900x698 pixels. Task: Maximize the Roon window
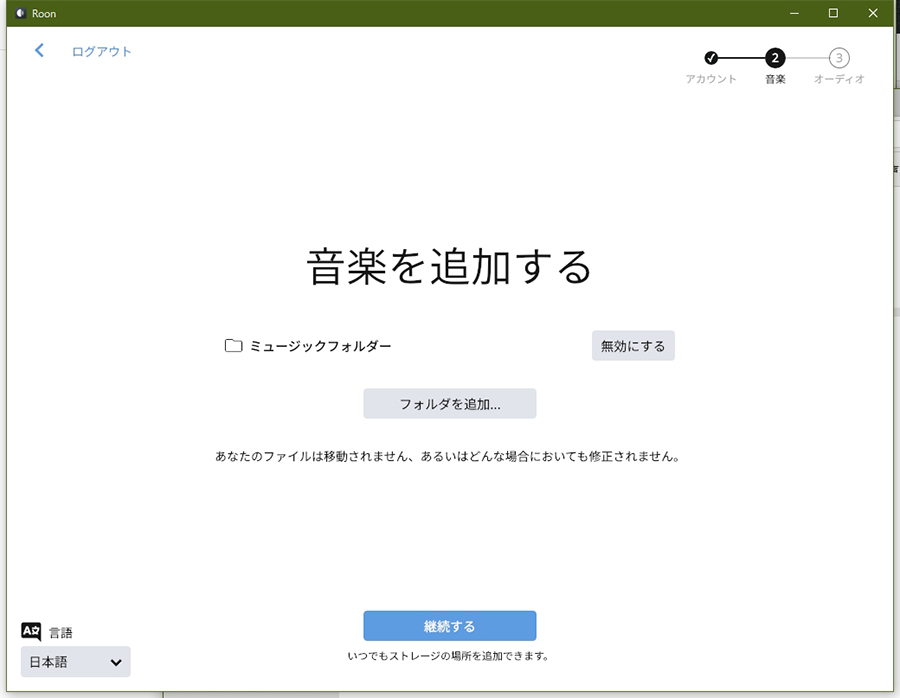pos(833,13)
